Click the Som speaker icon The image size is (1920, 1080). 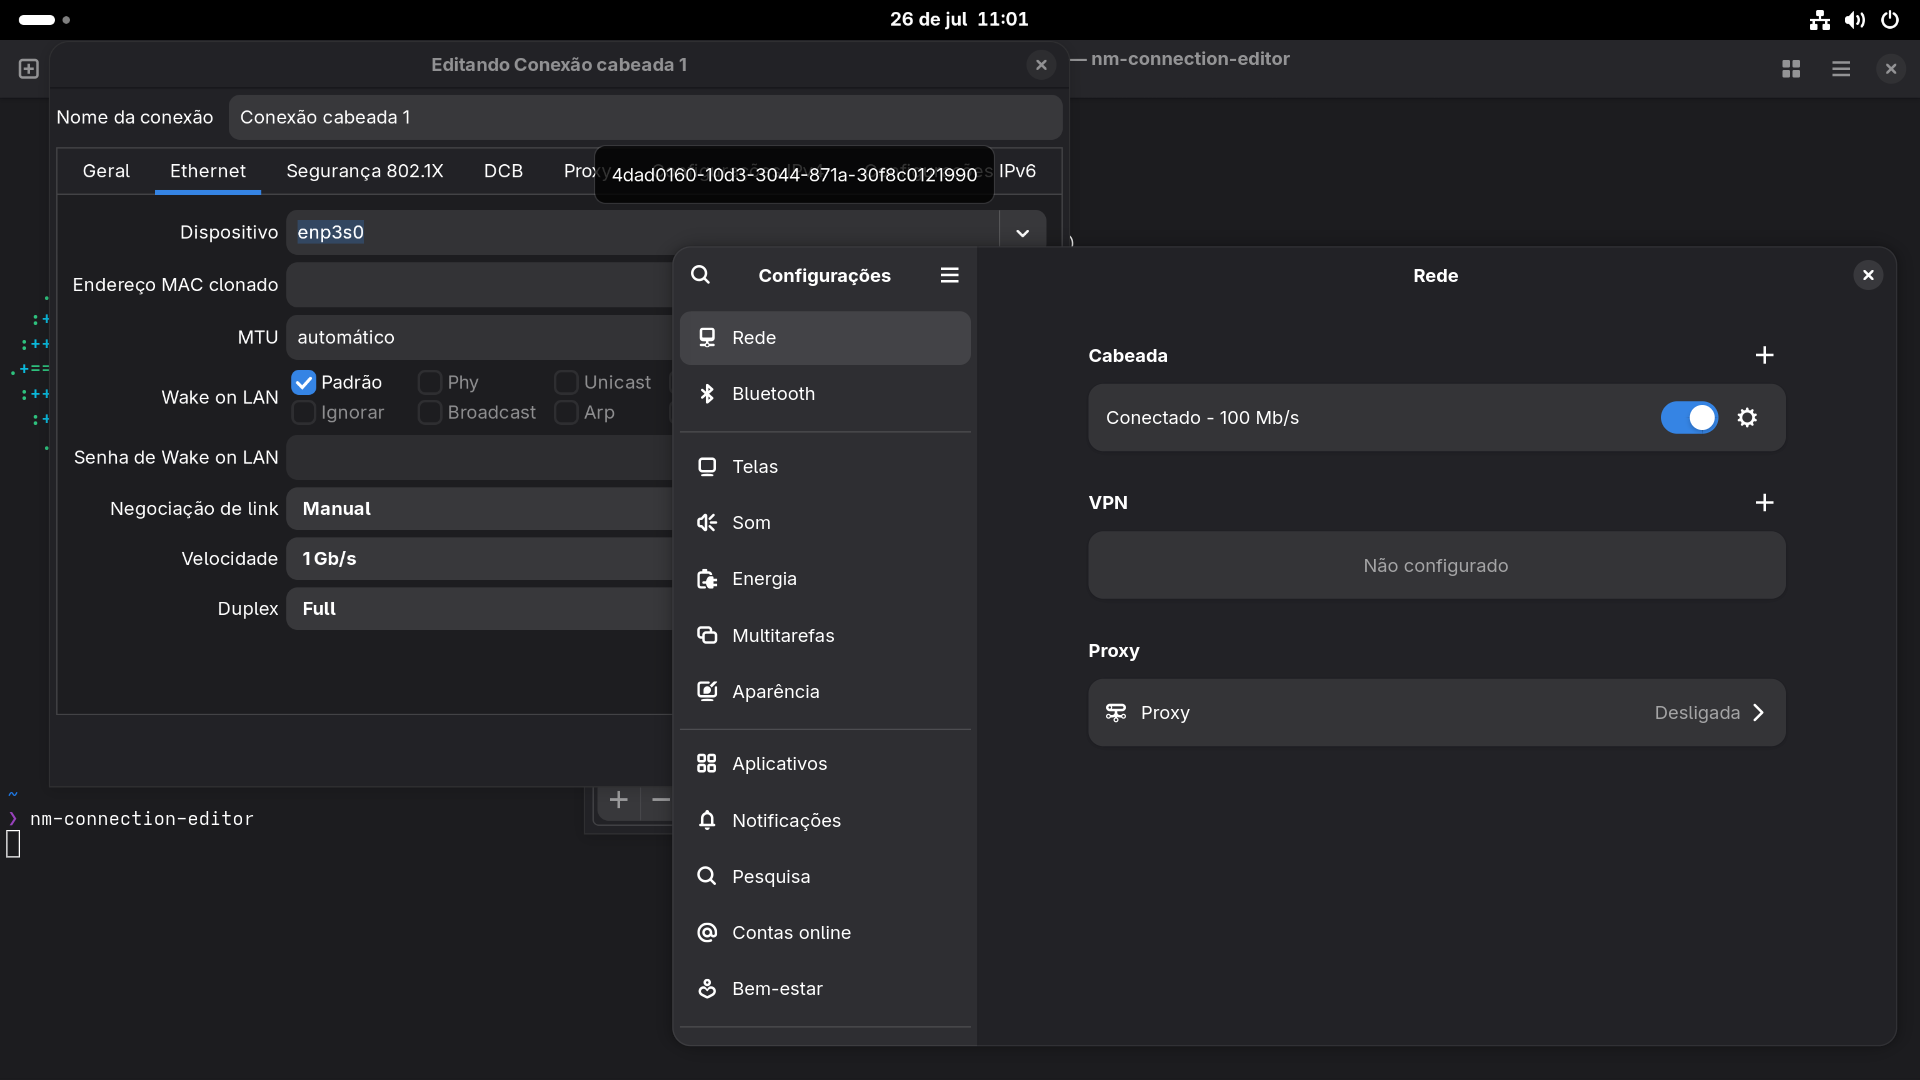[707, 523]
